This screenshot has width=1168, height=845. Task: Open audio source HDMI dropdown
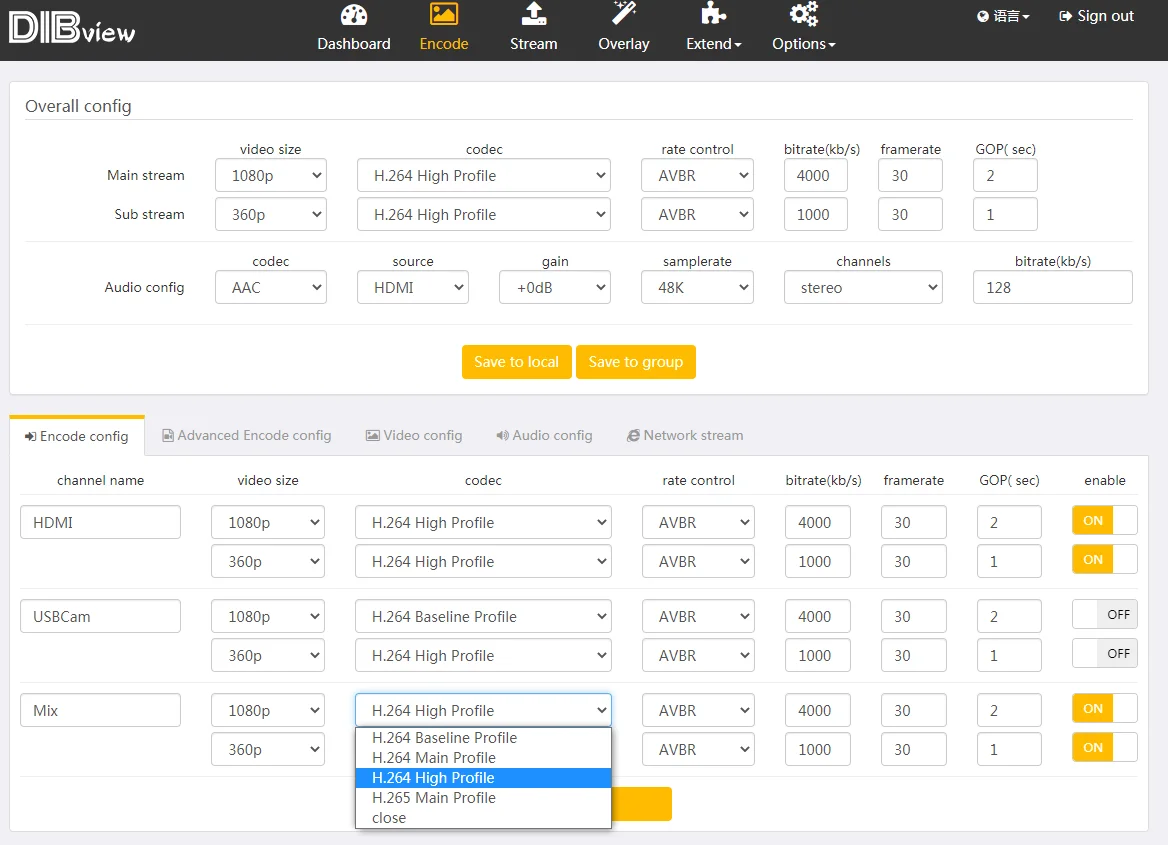(413, 288)
